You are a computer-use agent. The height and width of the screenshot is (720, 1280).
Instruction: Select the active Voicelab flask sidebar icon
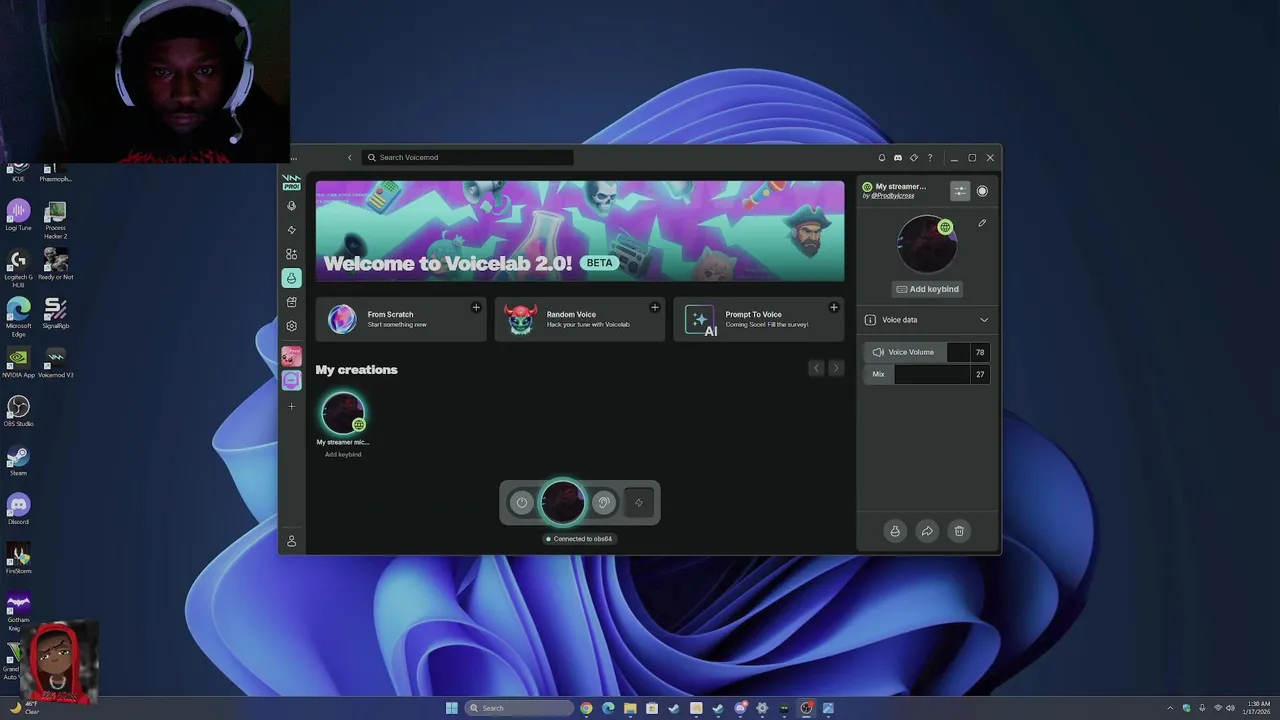[x=291, y=278]
